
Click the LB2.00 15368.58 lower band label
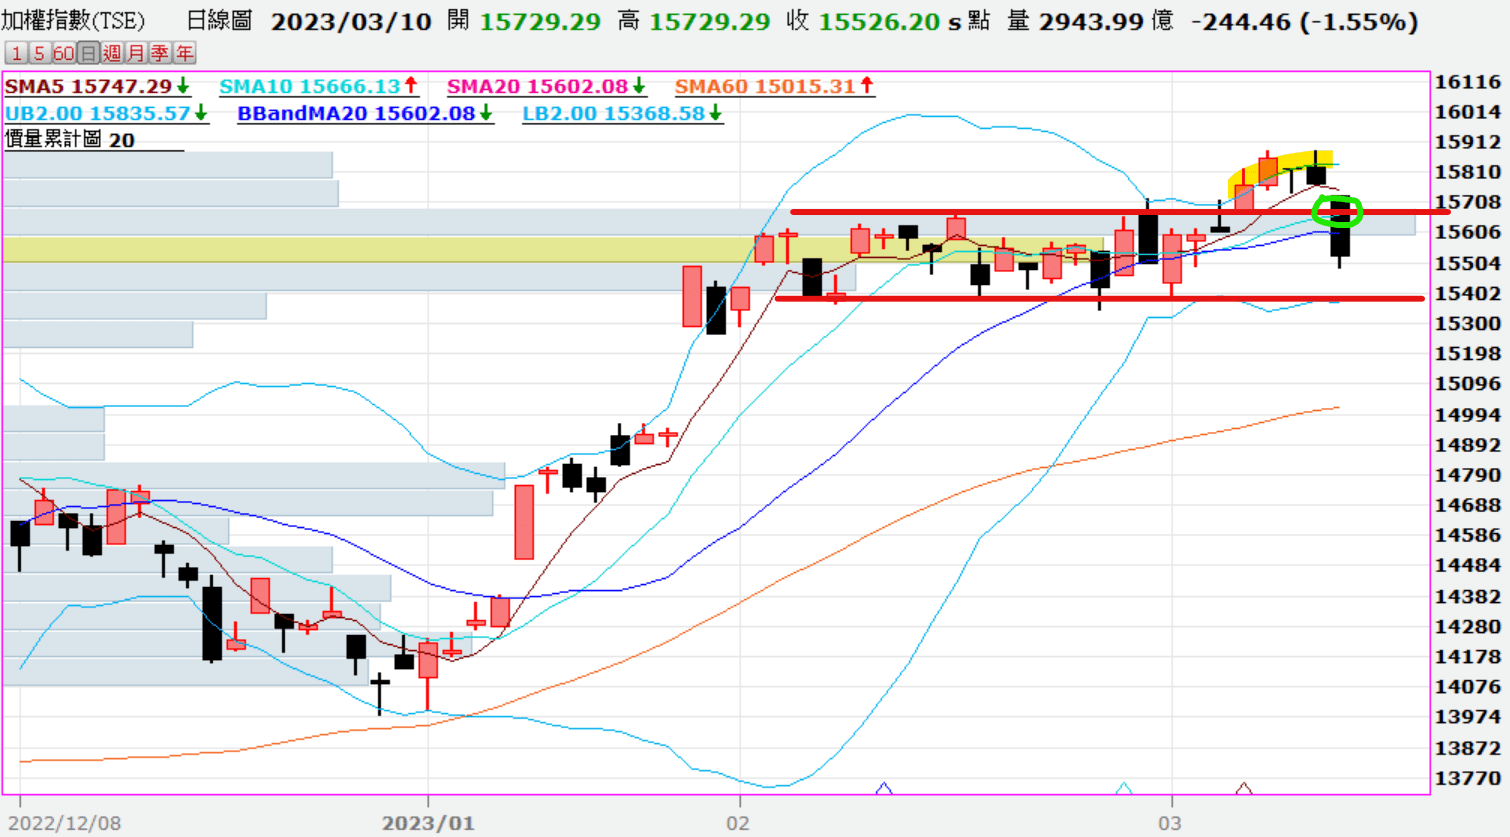point(614,113)
